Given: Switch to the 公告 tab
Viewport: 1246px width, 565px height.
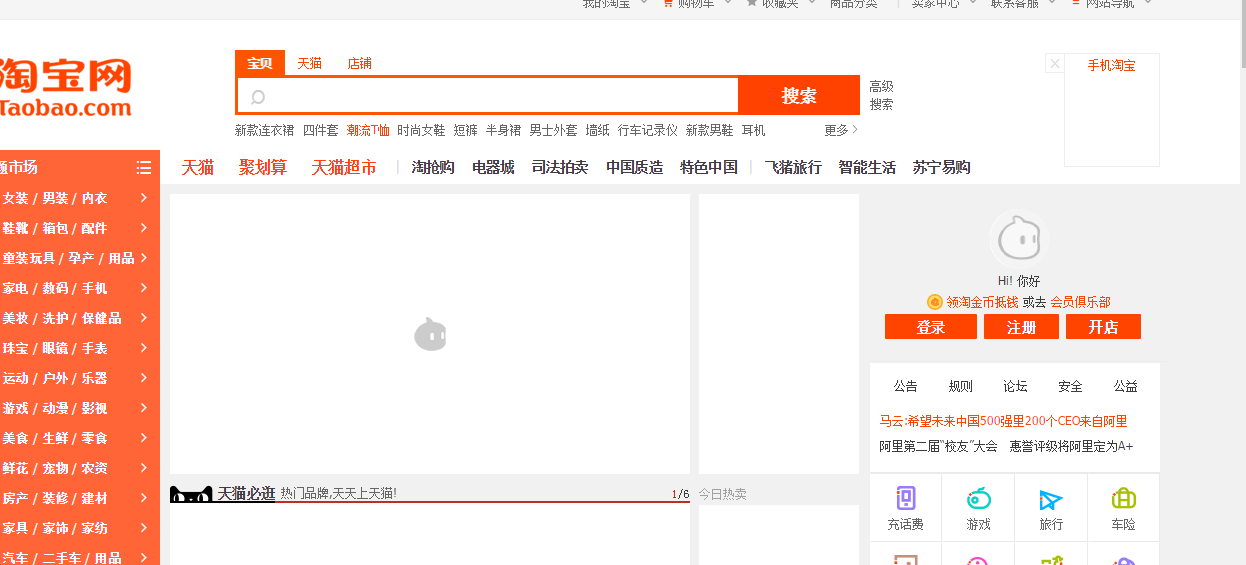Looking at the screenshot, I should pos(906,386).
